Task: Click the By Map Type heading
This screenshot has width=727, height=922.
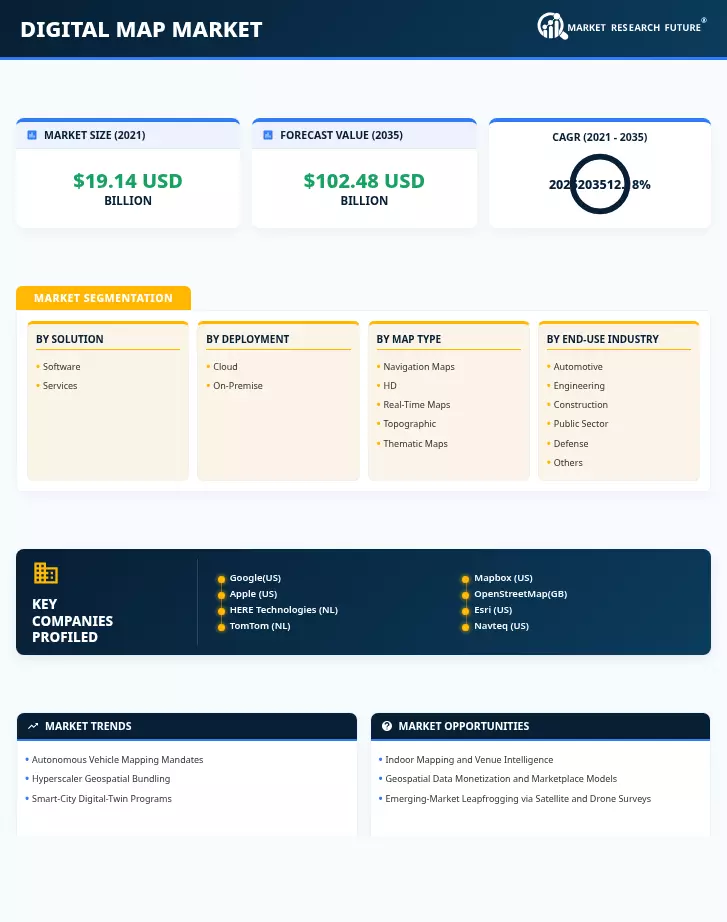Action: (x=409, y=339)
